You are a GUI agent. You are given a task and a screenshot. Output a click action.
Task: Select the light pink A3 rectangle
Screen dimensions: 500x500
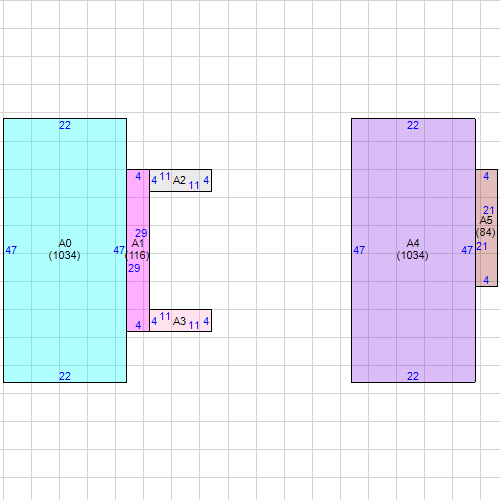(x=180, y=320)
